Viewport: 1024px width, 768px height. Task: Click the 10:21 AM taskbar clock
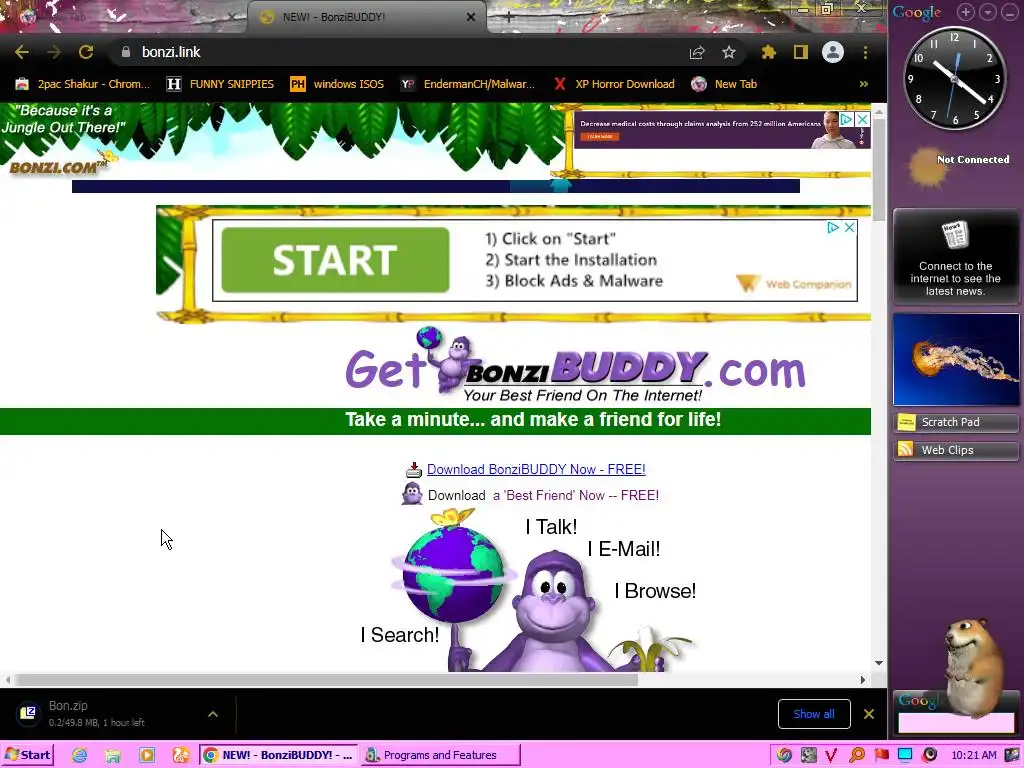(974, 755)
